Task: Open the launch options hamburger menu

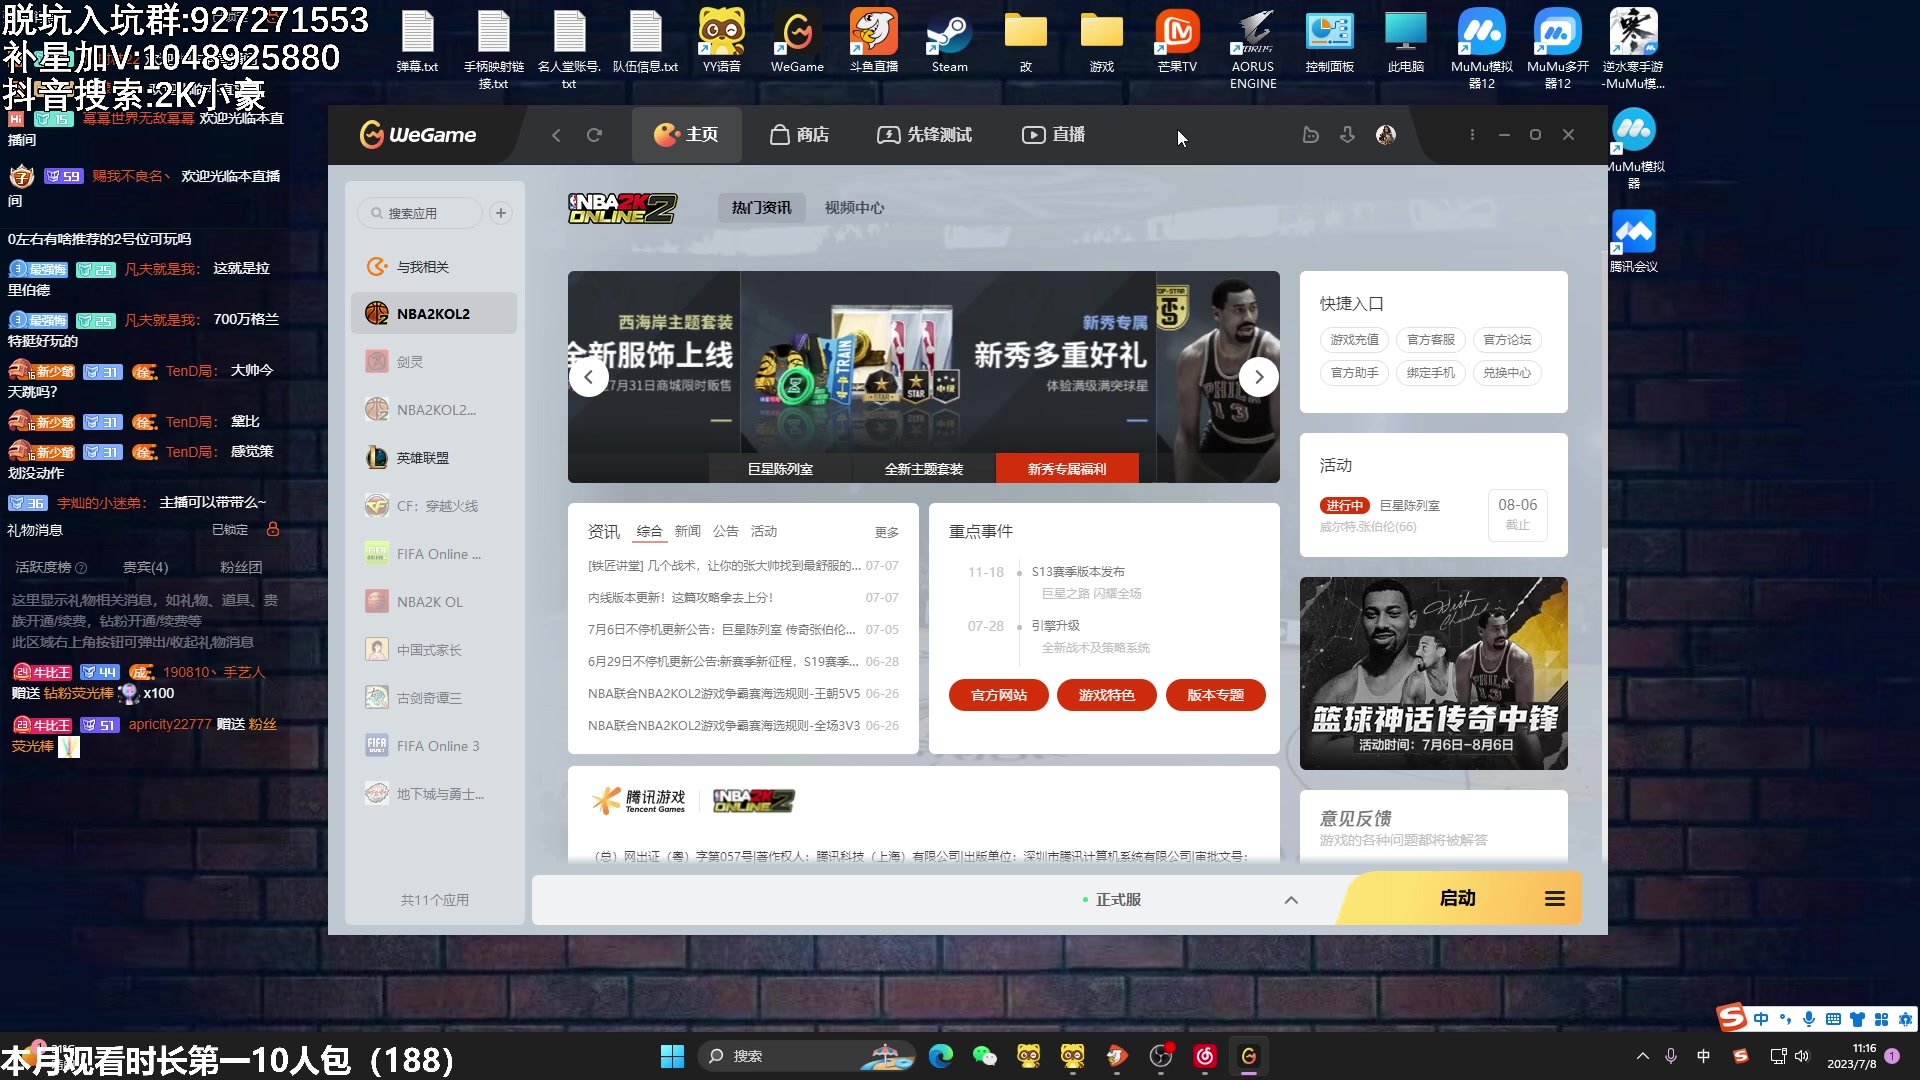Action: point(1554,899)
